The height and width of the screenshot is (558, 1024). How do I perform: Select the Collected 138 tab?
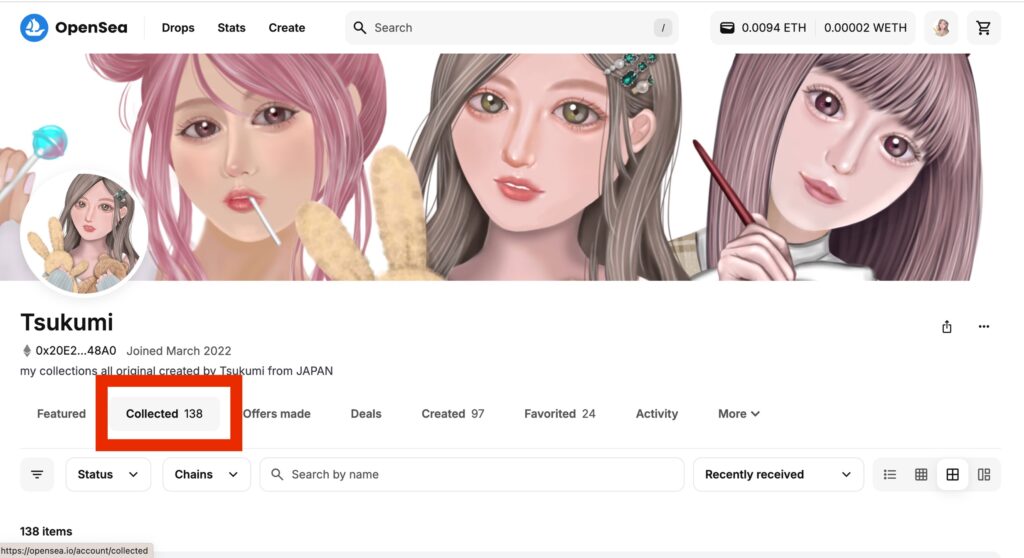(164, 414)
